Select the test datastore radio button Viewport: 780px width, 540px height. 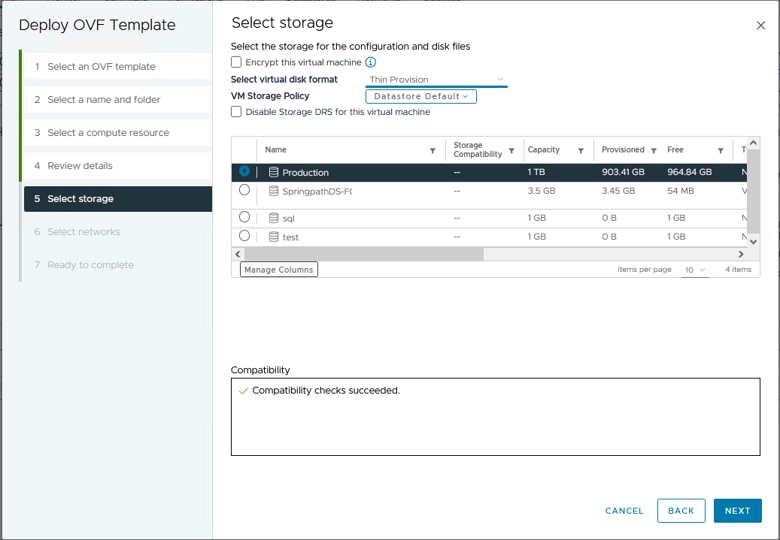coord(244,236)
